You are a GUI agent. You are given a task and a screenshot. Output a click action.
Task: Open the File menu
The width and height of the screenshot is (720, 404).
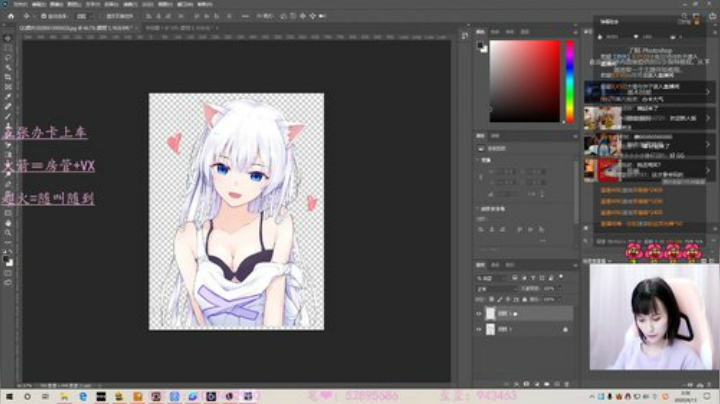coord(20,4)
